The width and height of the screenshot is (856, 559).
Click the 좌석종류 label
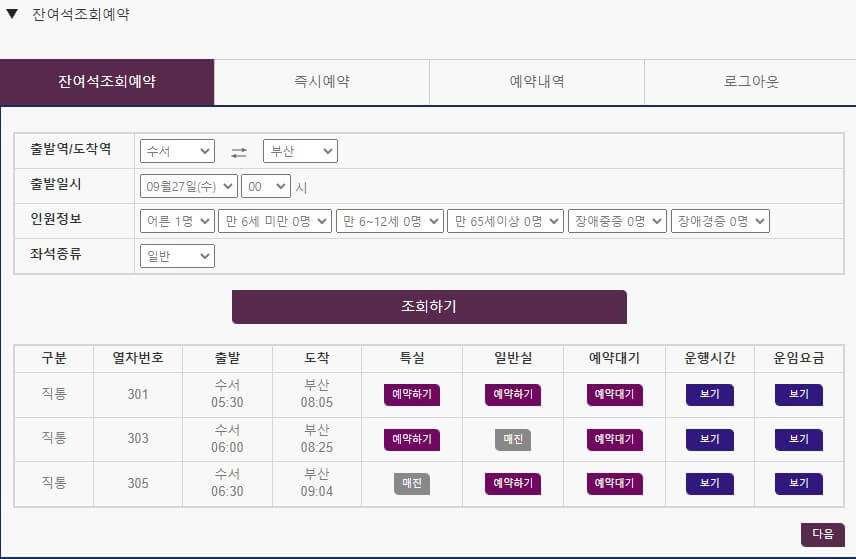coord(56,254)
